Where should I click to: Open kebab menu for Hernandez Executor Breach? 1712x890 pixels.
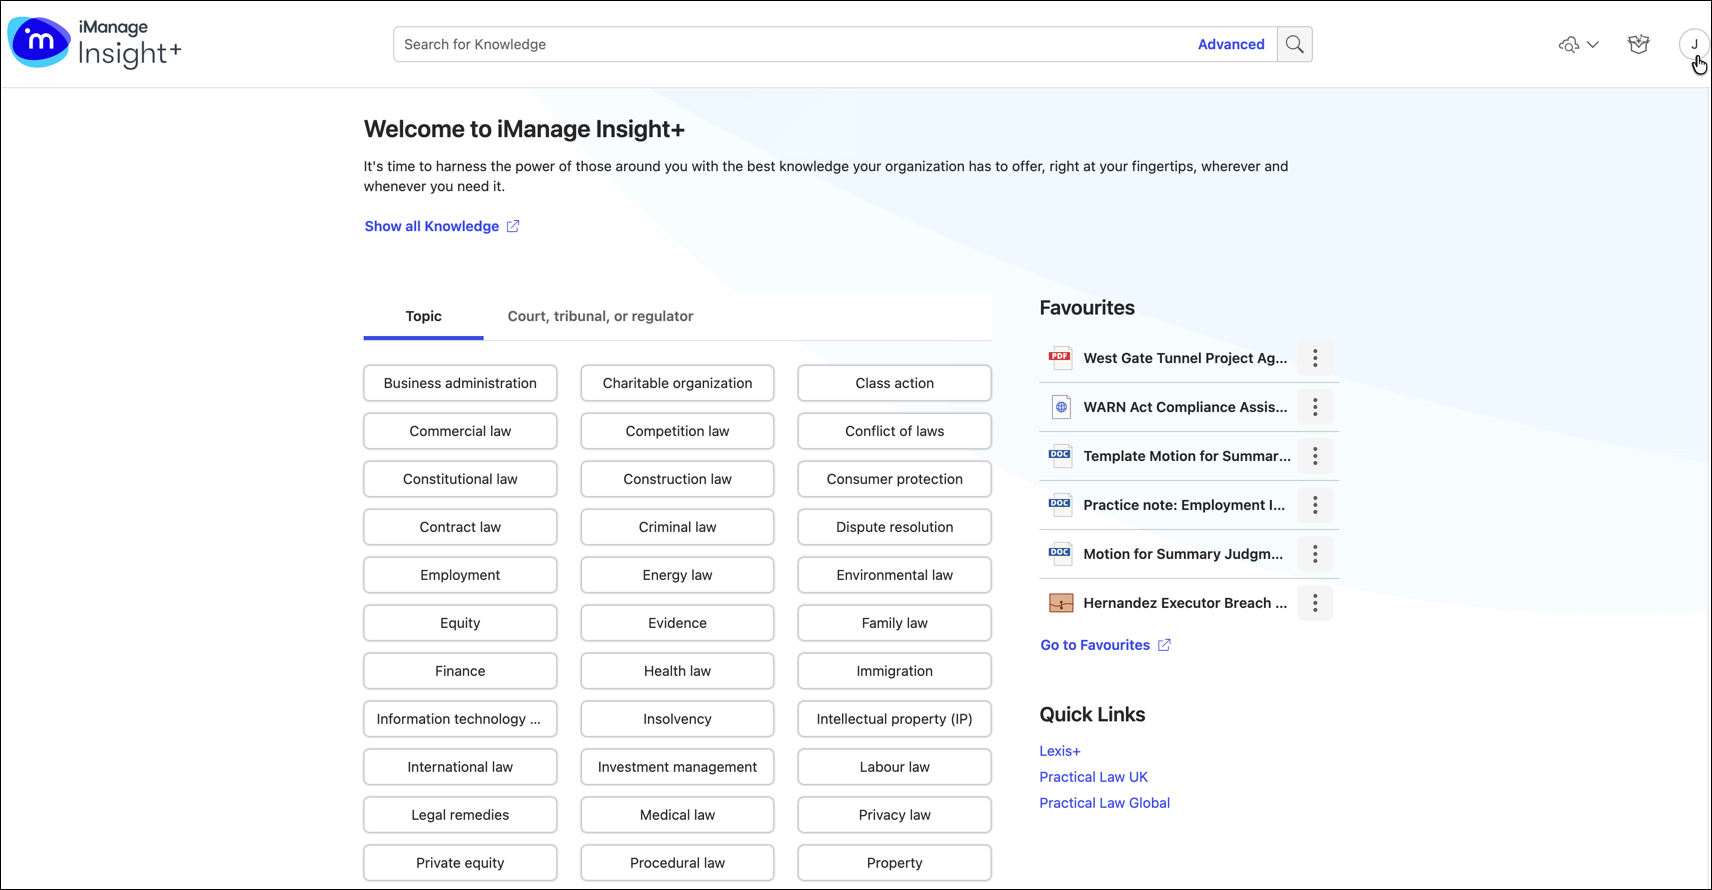click(x=1315, y=603)
